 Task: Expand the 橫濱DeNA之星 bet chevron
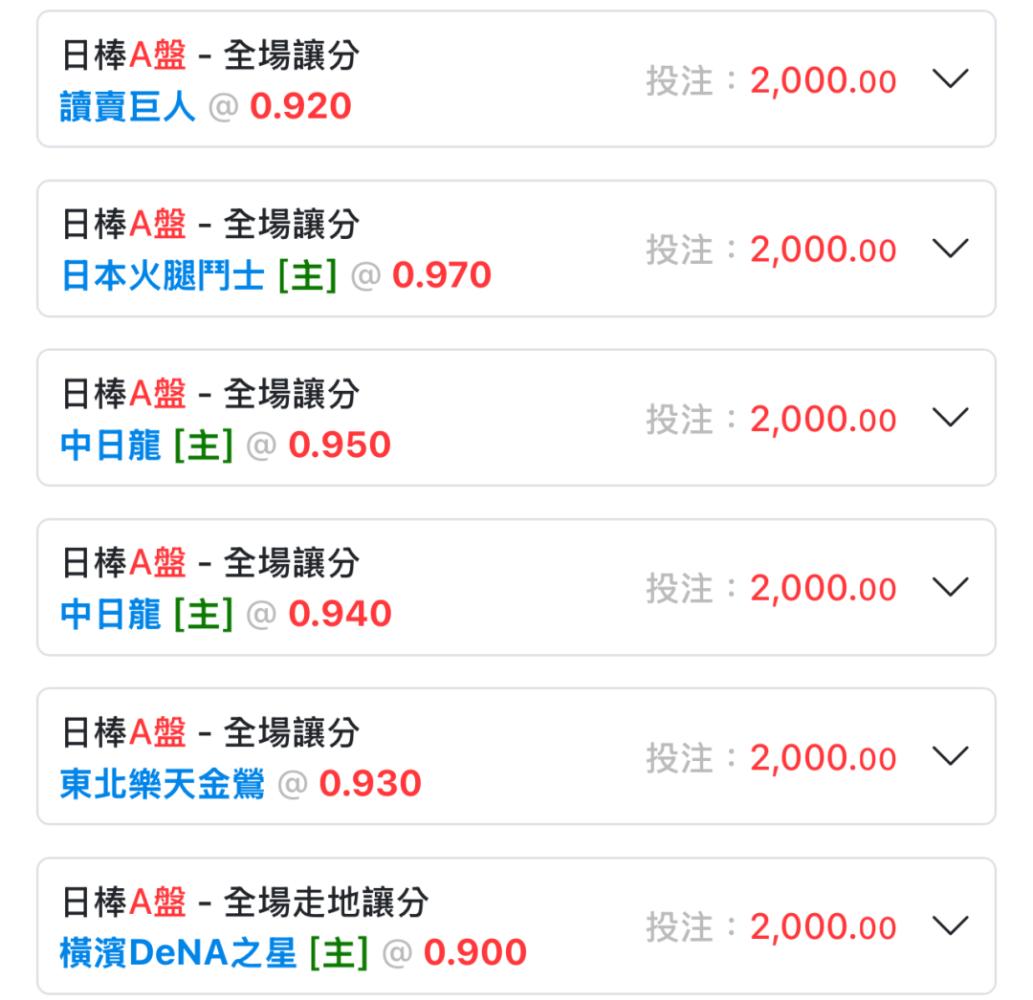pos(950,926)
